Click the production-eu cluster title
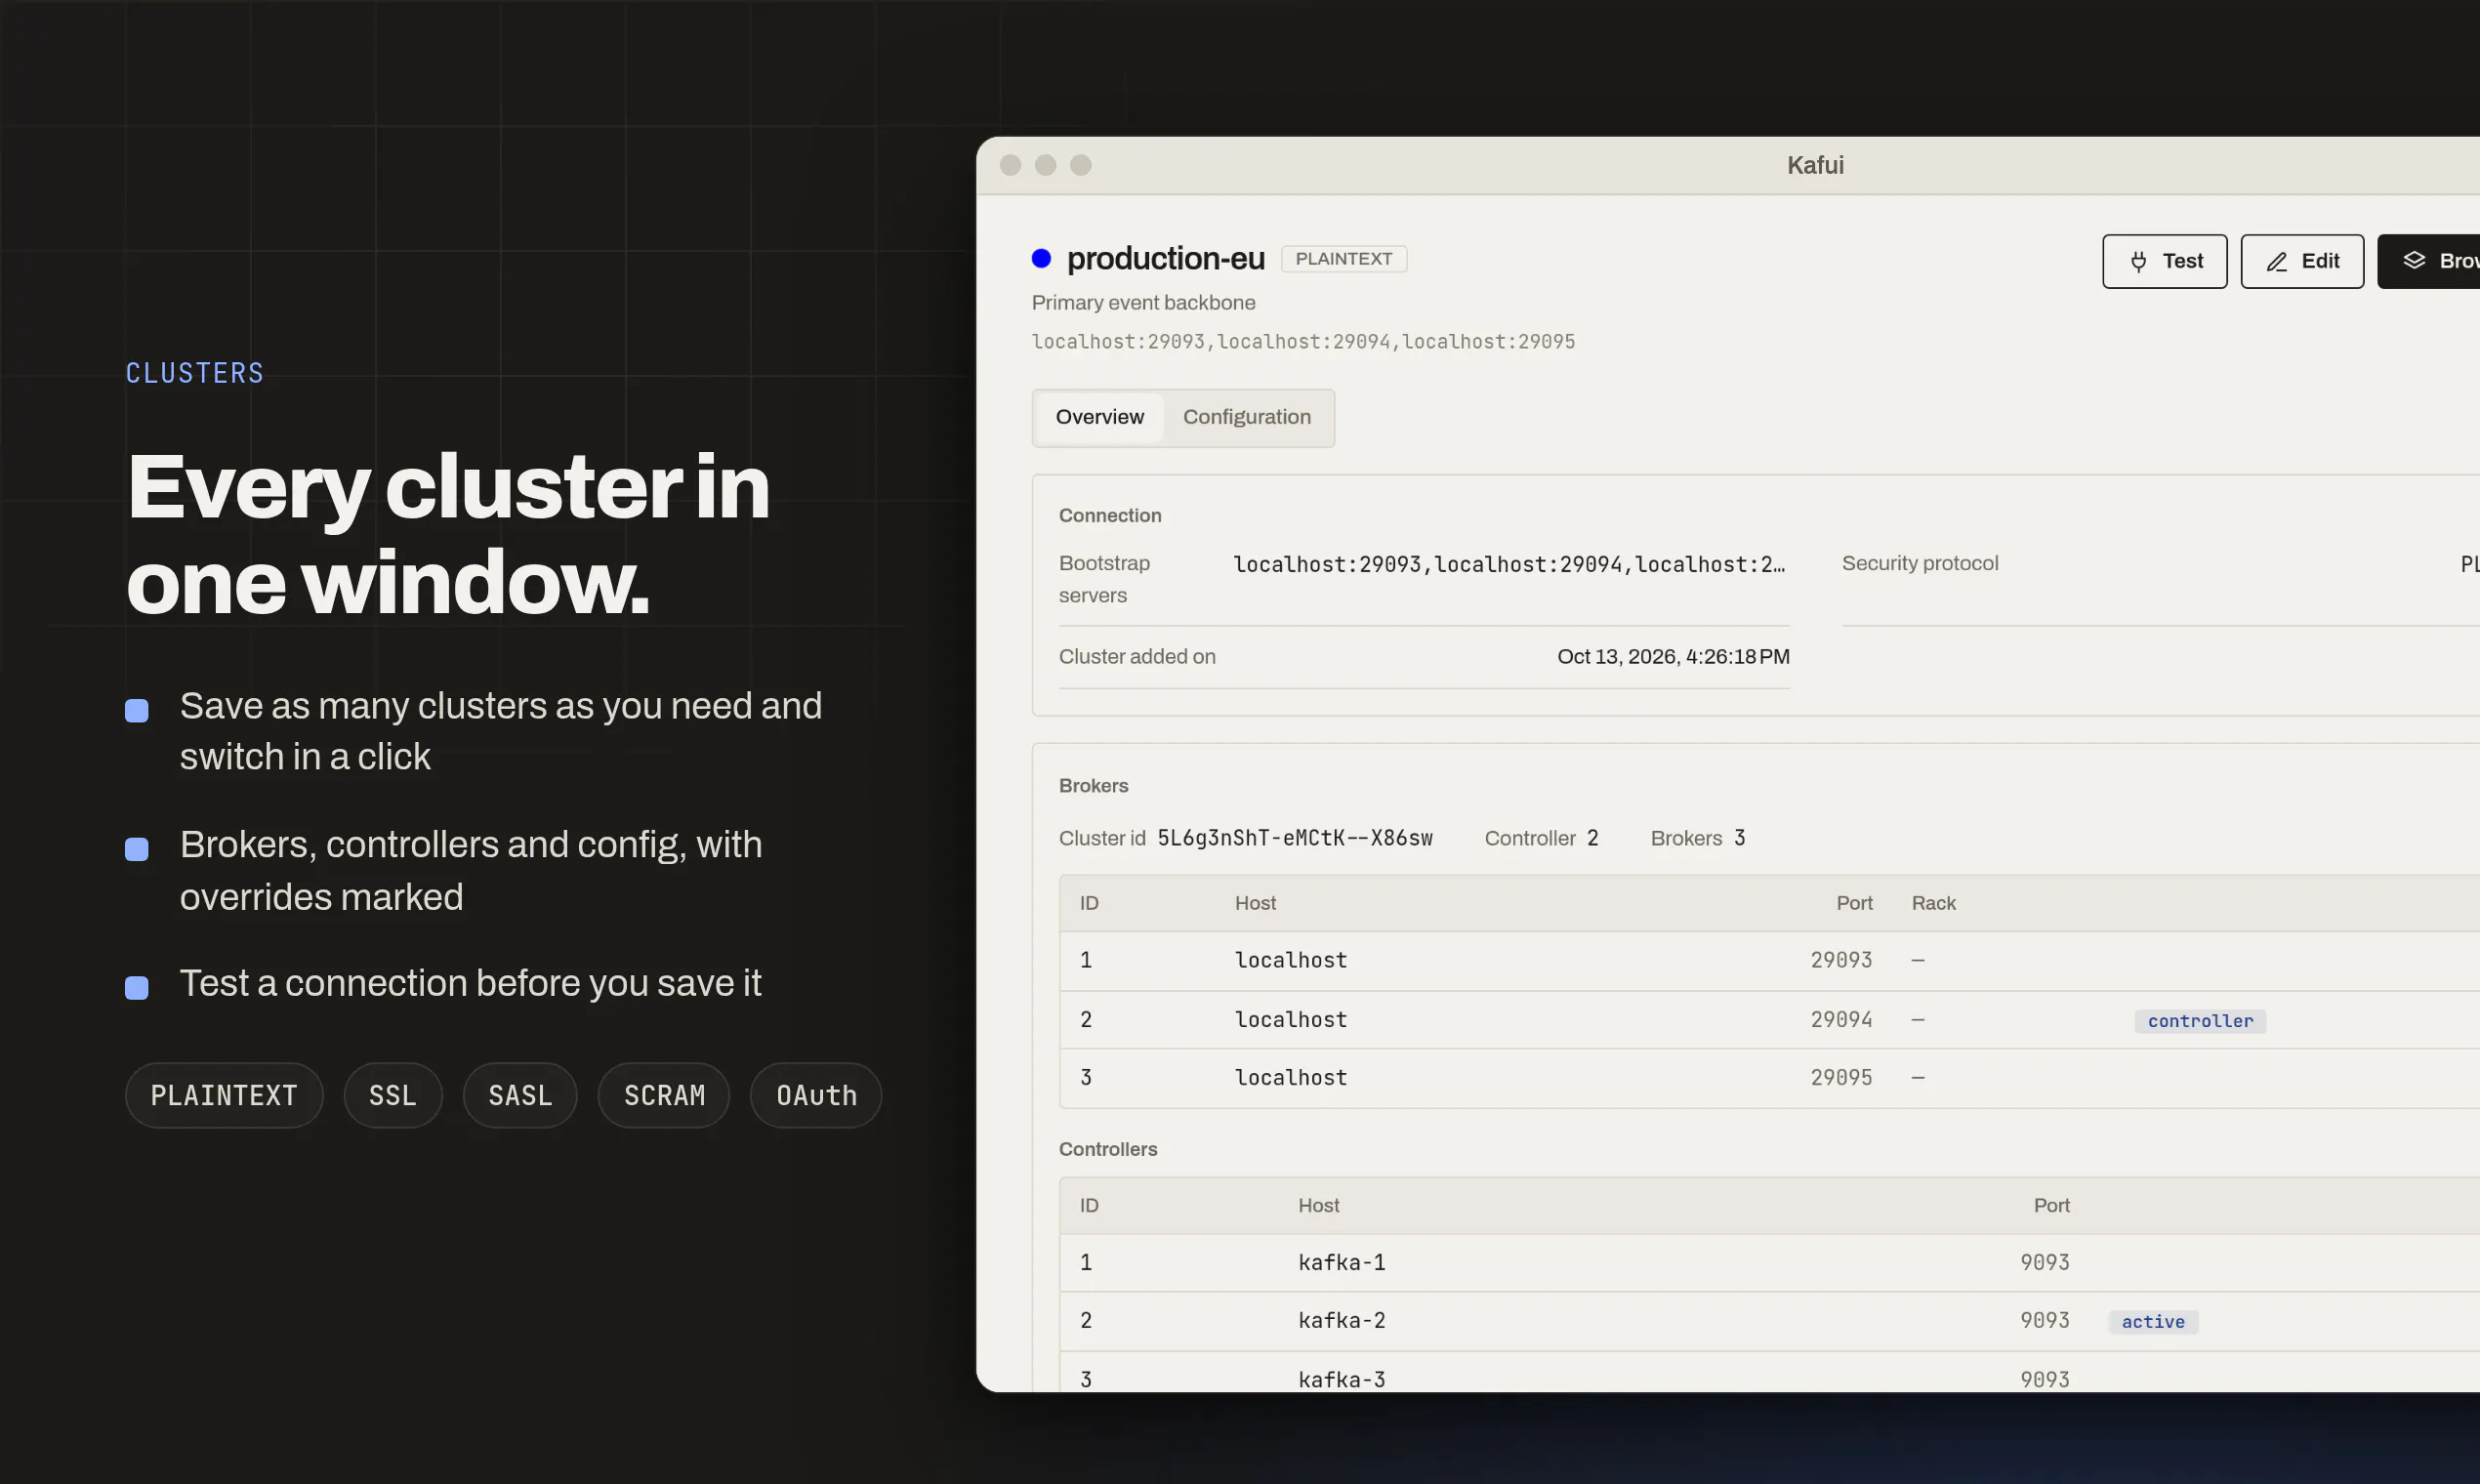2480x1484 pixels. (1165, 259)
